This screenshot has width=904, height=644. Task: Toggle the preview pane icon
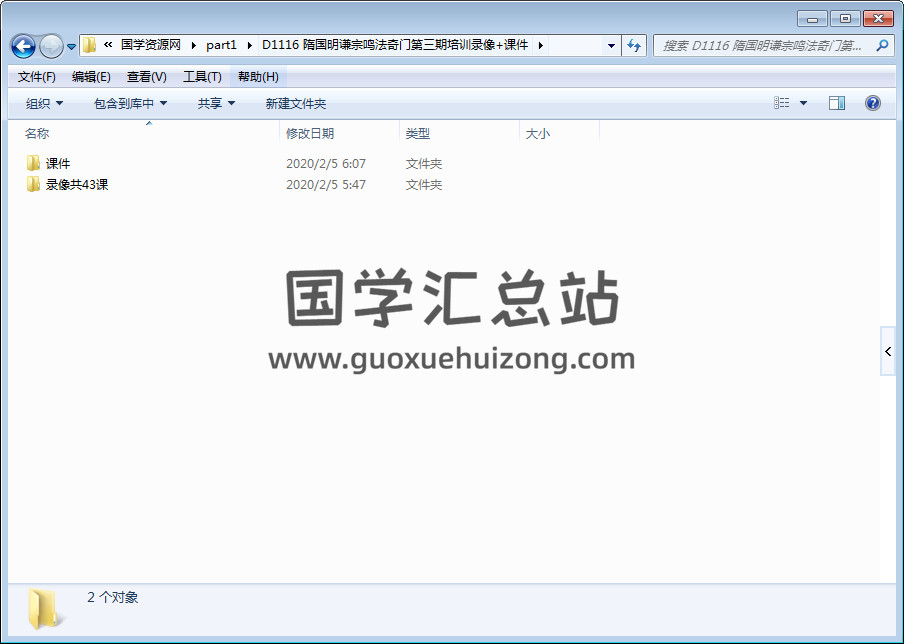(x=837, y=103)
